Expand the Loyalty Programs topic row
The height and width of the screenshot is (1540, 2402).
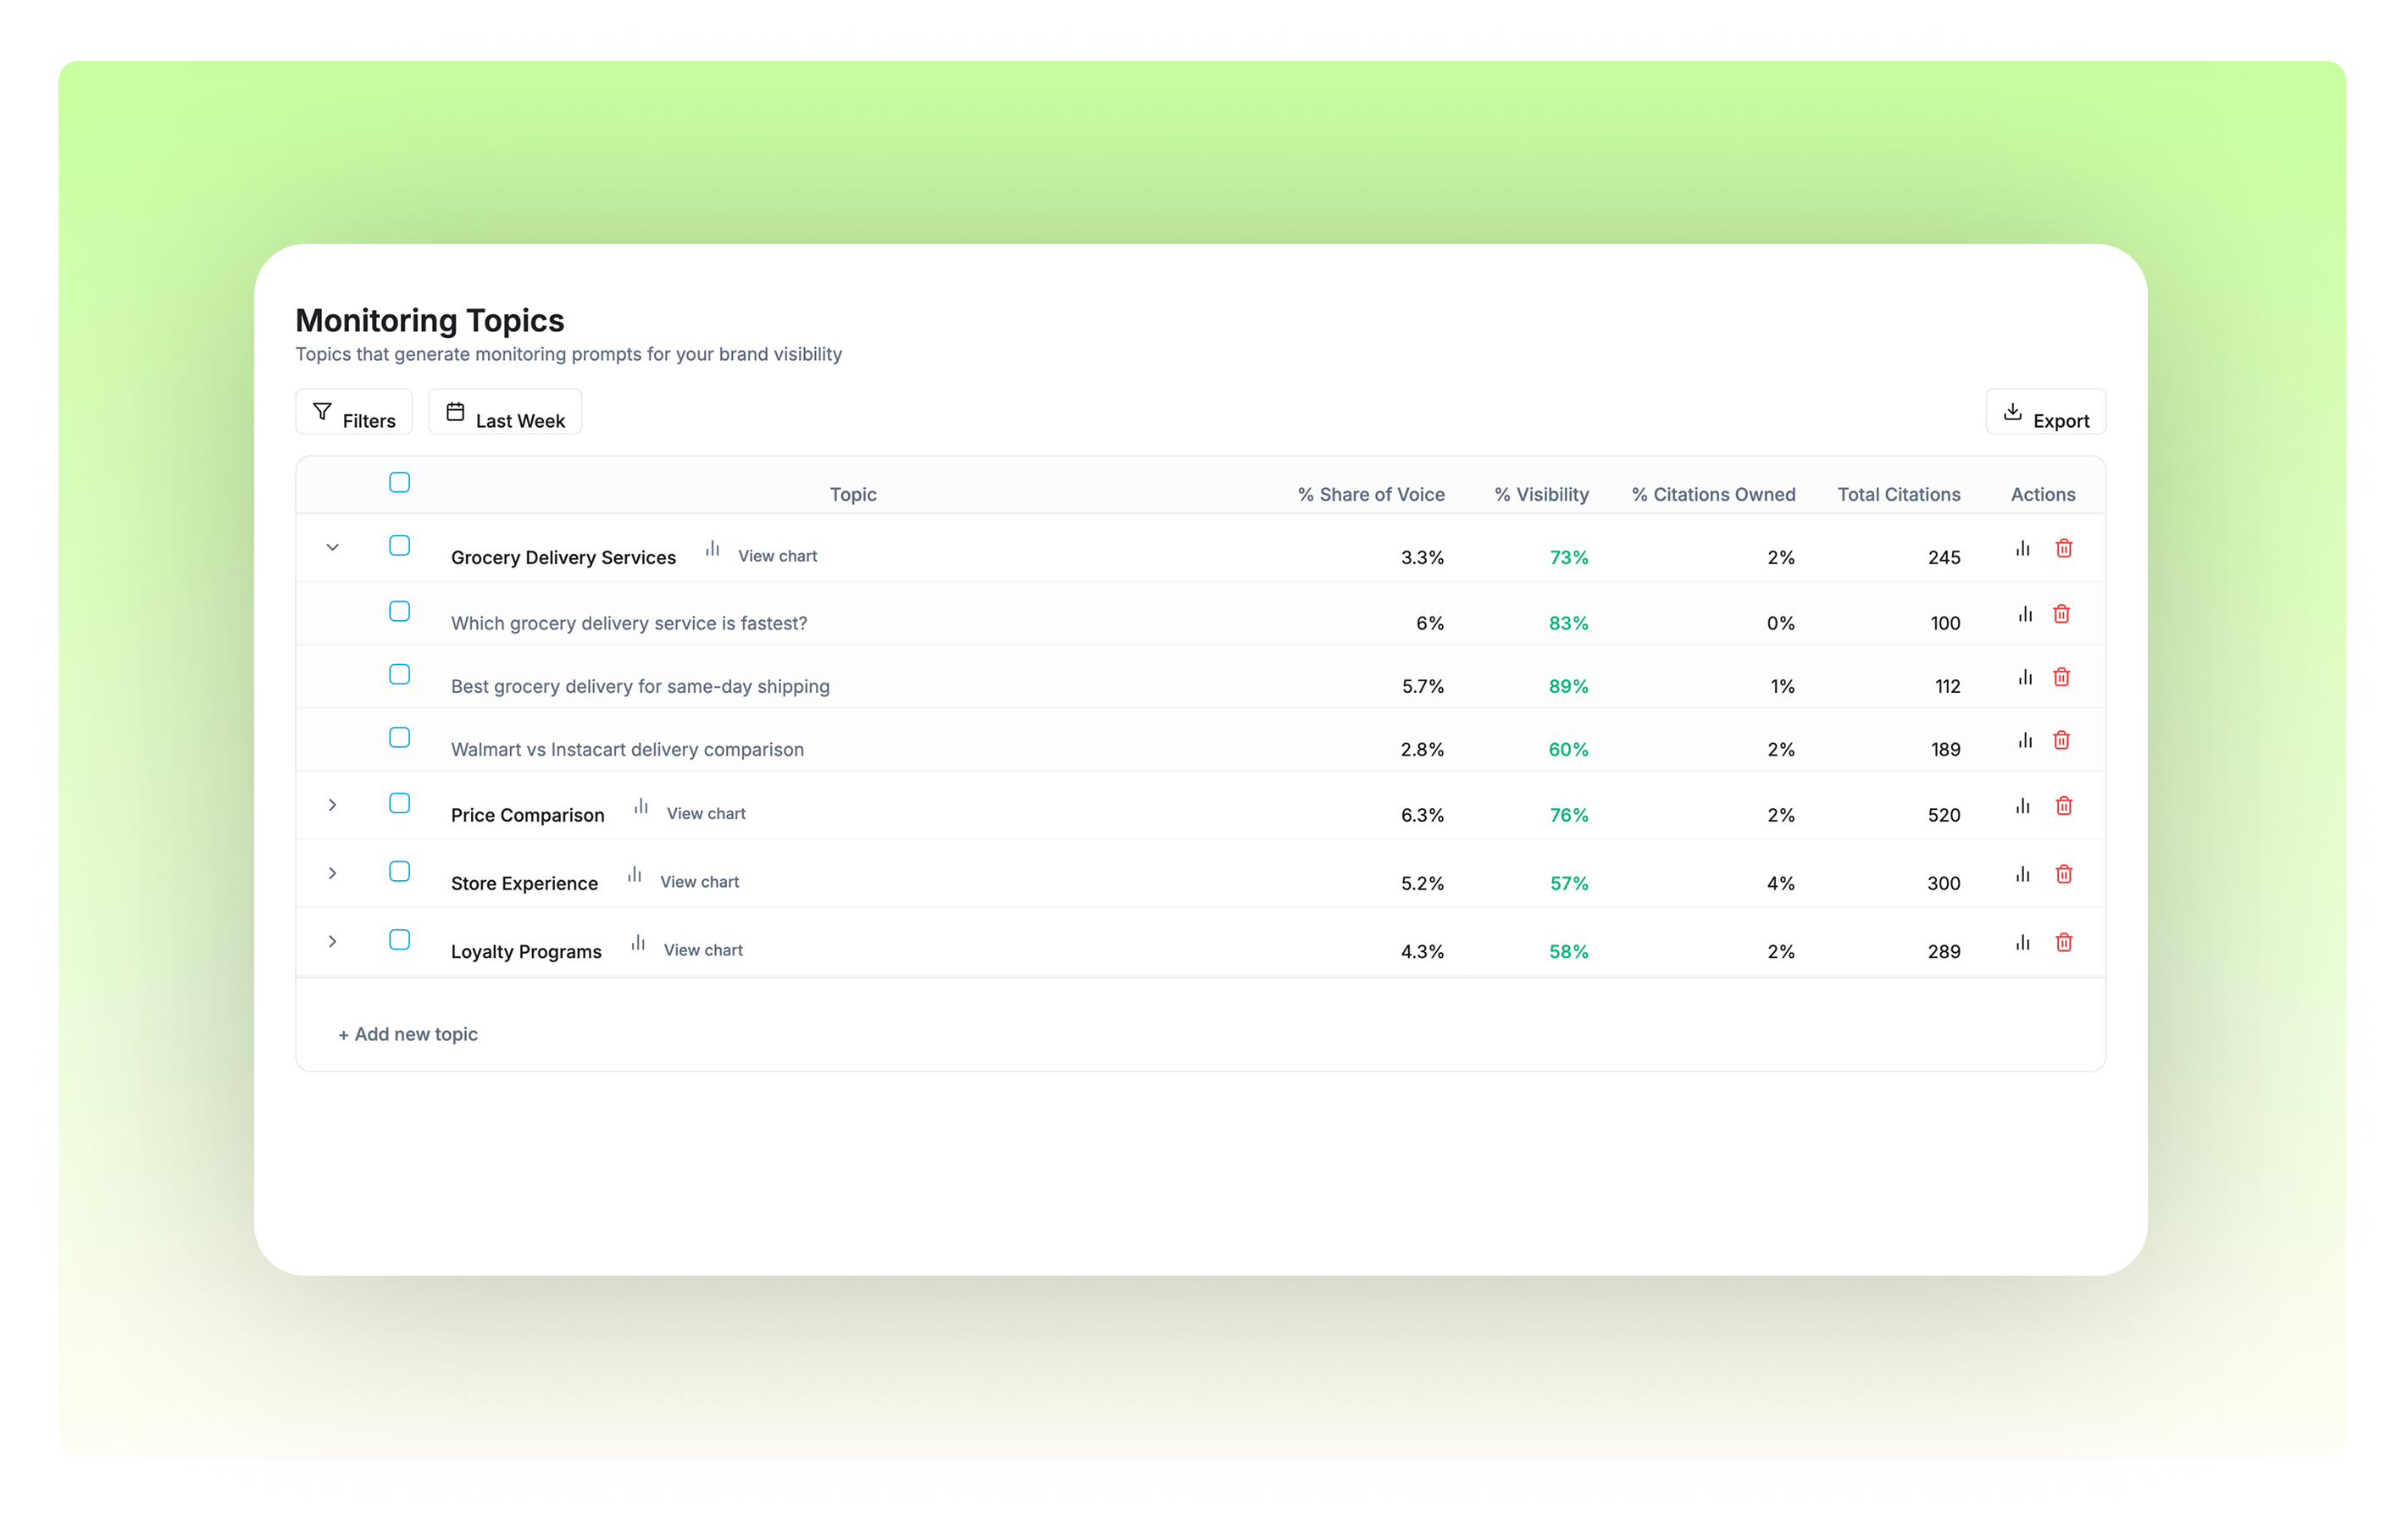pyautogui.click(x=333, y=942)
